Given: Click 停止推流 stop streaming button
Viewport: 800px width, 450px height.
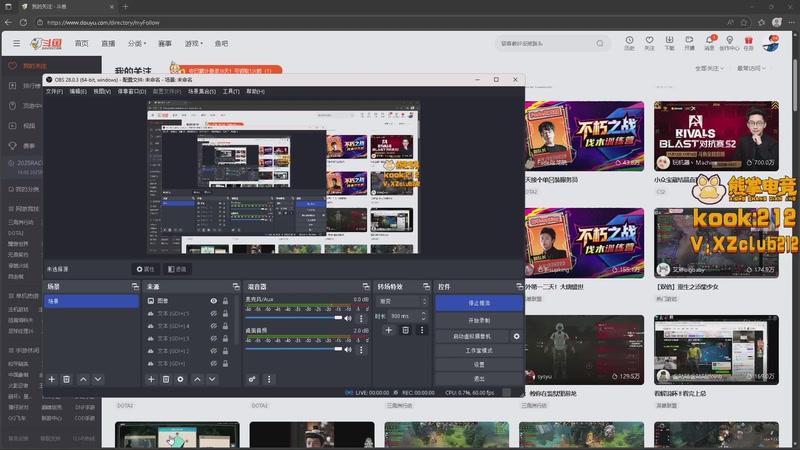Looking at the screenshot, I should [479, 303].
